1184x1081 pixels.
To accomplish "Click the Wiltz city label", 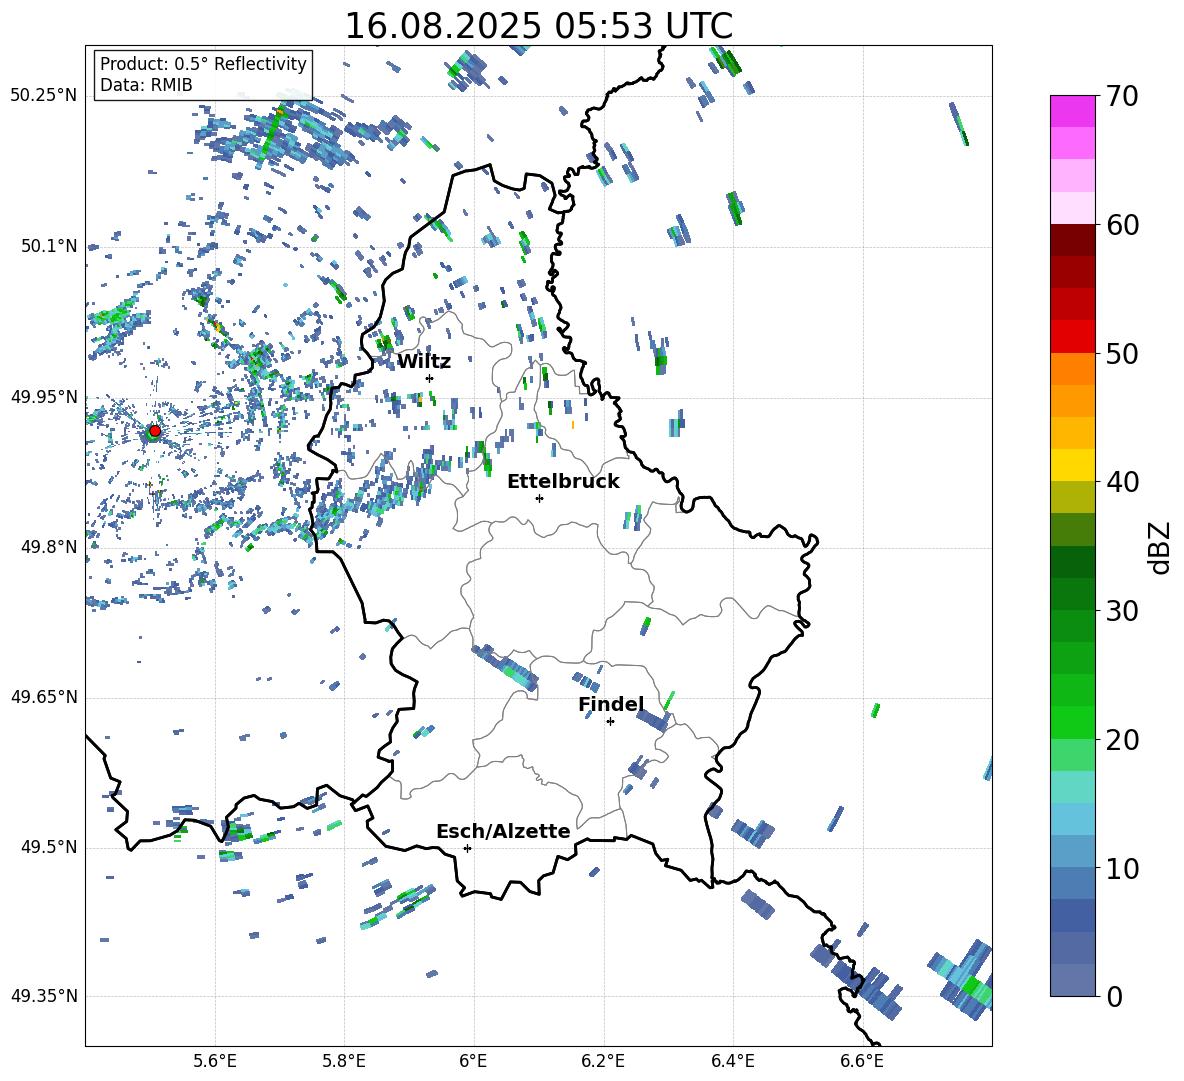I will pos(424,362).
